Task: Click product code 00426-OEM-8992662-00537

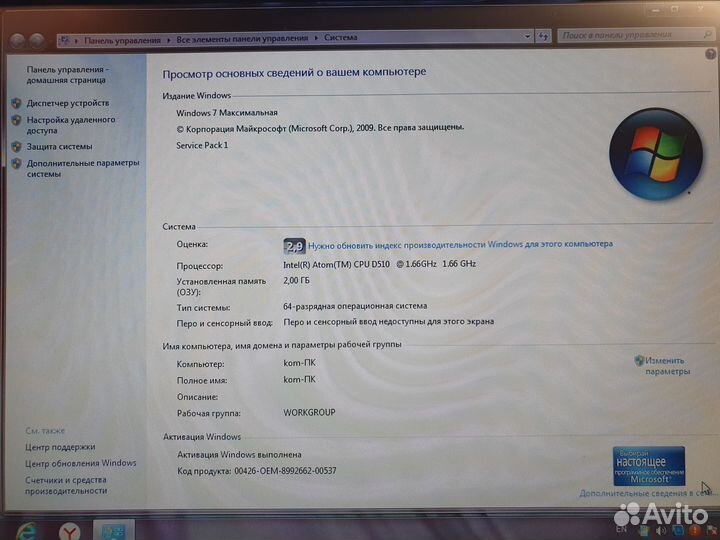Action: click(285, 471)
